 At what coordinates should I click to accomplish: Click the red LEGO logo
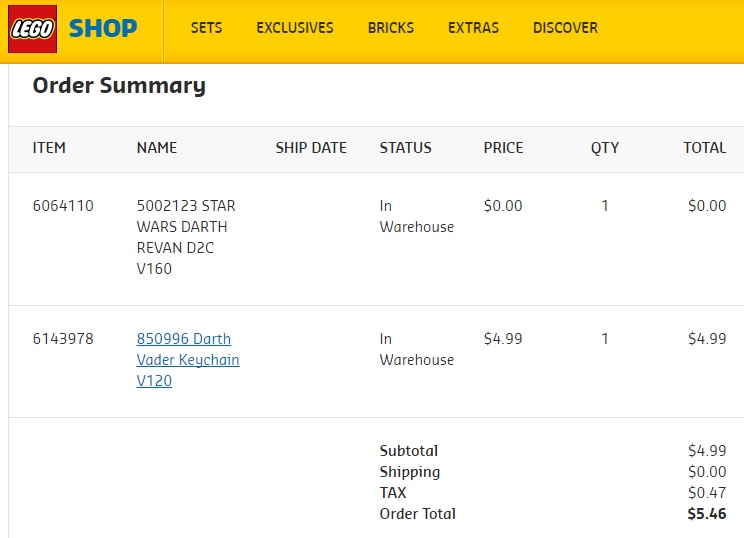click(32, 29)
